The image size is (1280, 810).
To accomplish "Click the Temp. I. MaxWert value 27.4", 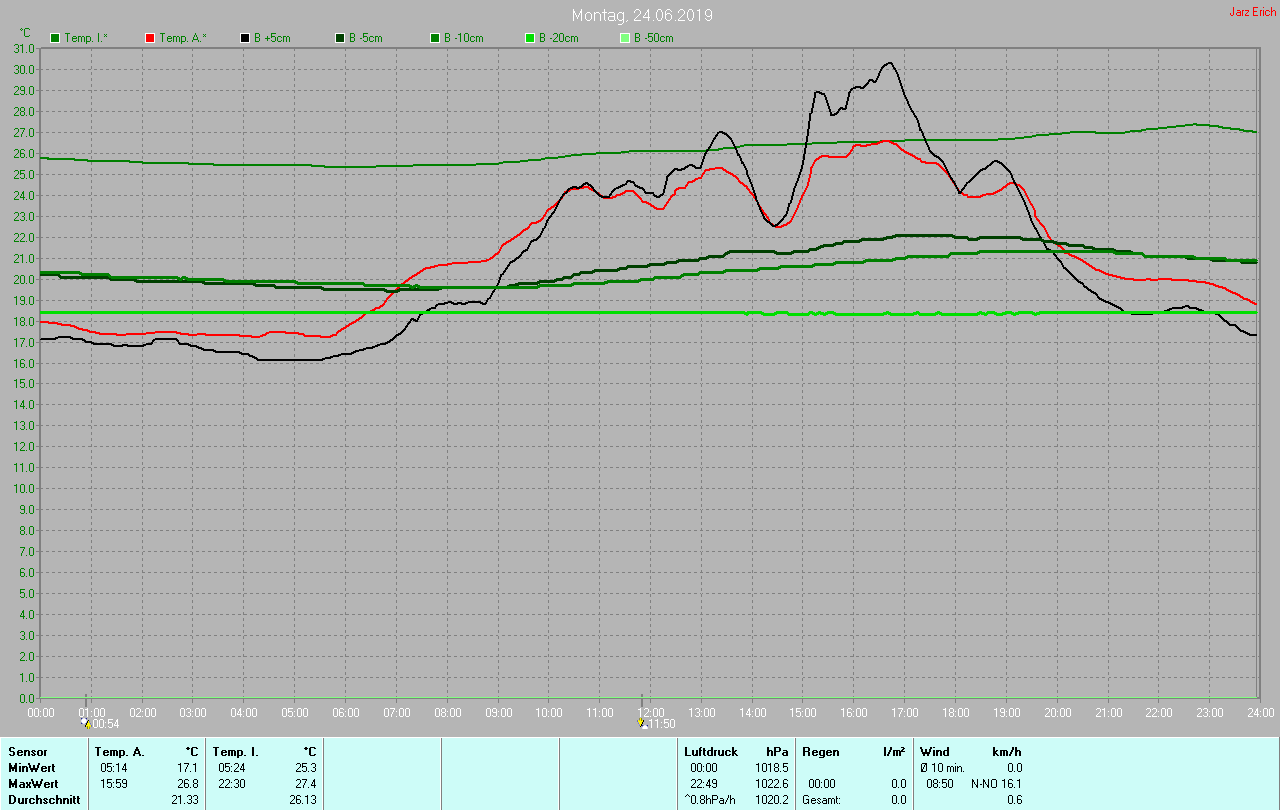I will point(305,783).
